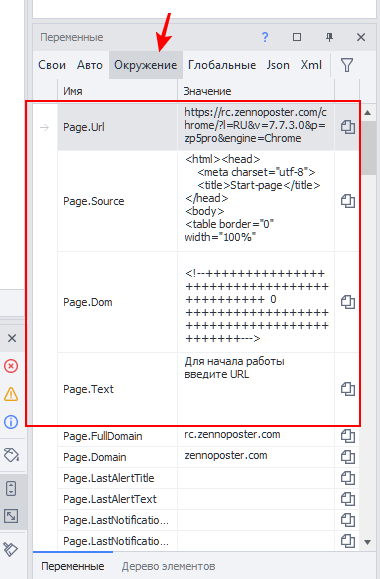Copy the Page.Domain value
Viewport: 380px width, 579px height.
[348, 457]
